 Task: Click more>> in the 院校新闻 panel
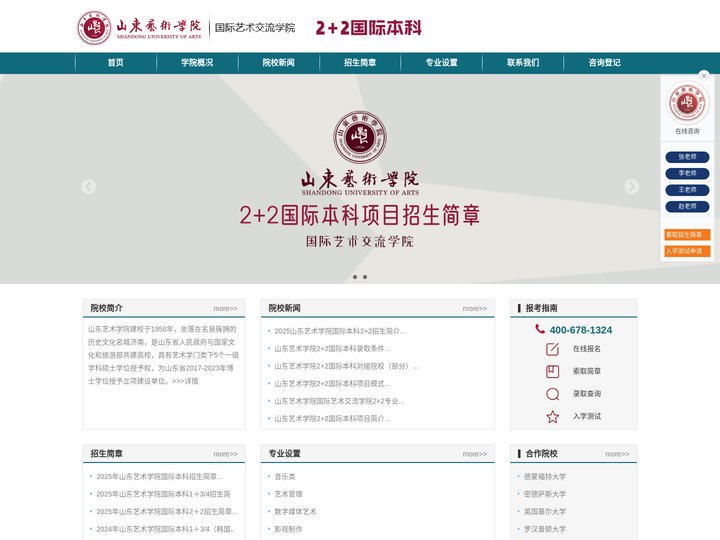pos(475,309)
